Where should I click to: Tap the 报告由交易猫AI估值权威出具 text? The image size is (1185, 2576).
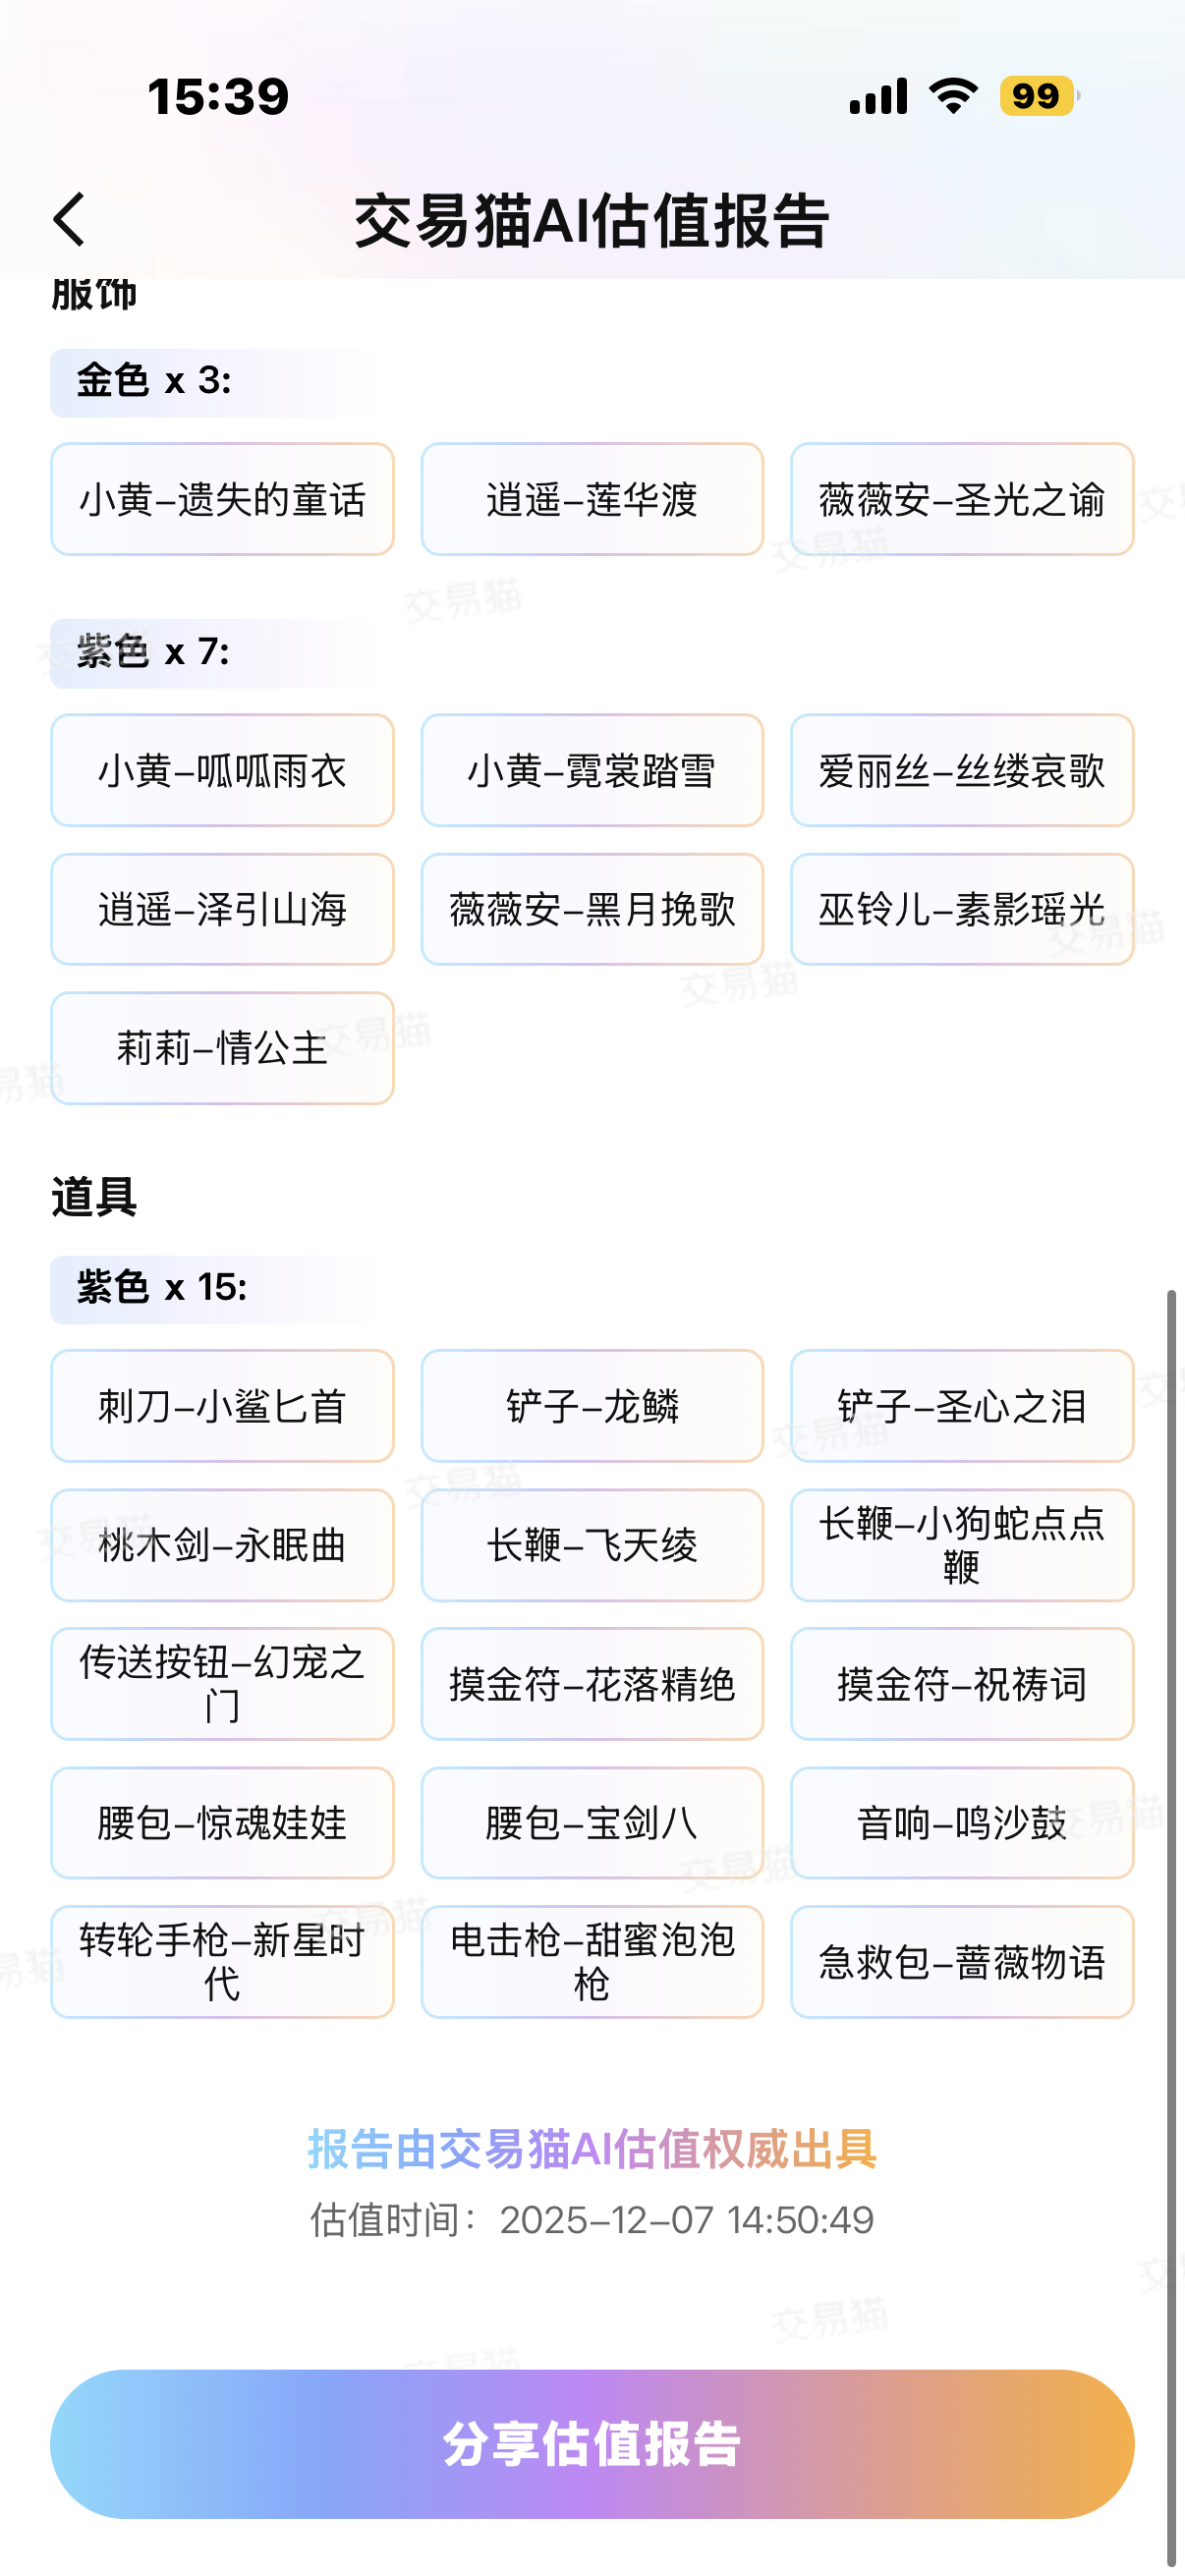coord(592,2149)
